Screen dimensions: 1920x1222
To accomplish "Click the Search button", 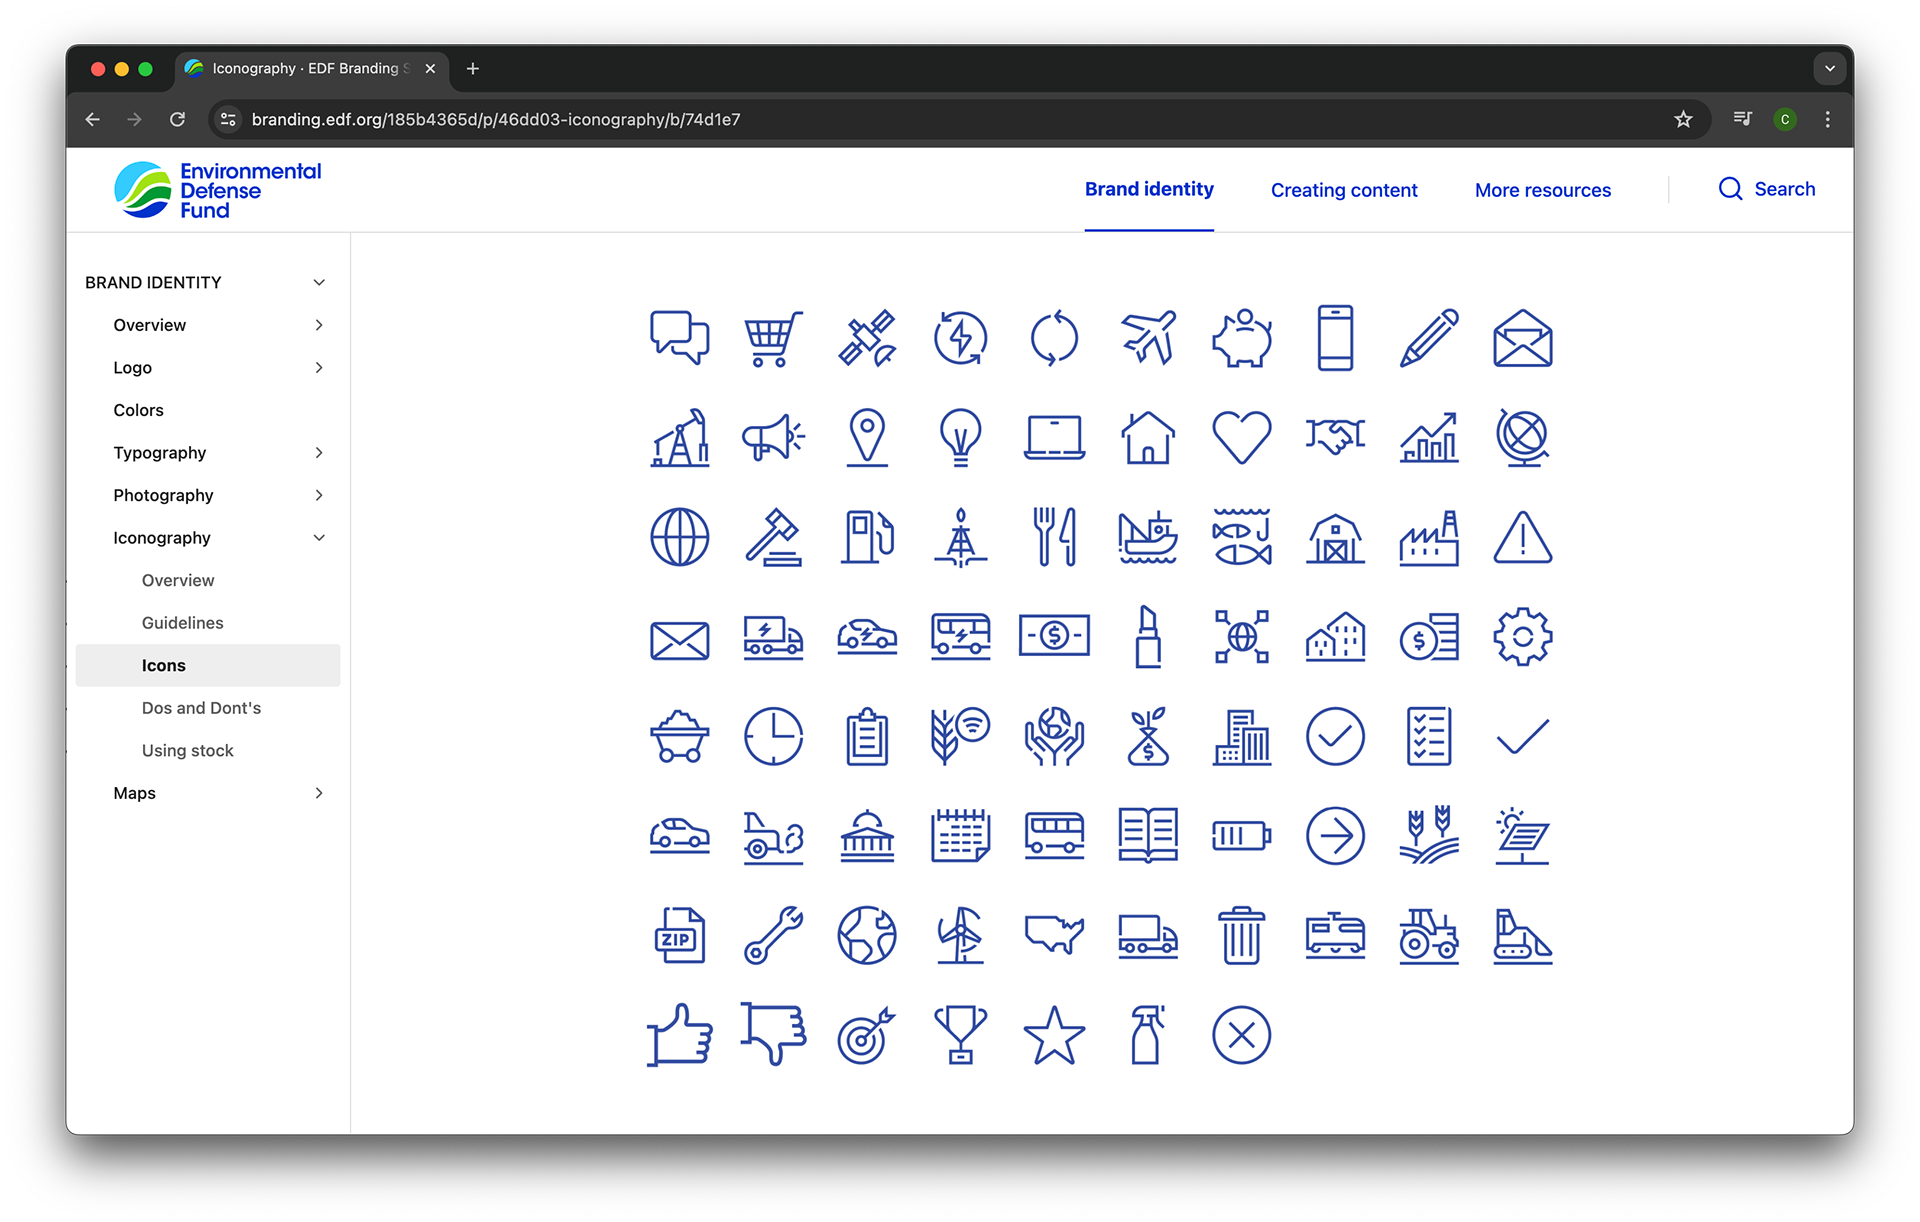I will pyautogui.click(x=1766, y=189).
